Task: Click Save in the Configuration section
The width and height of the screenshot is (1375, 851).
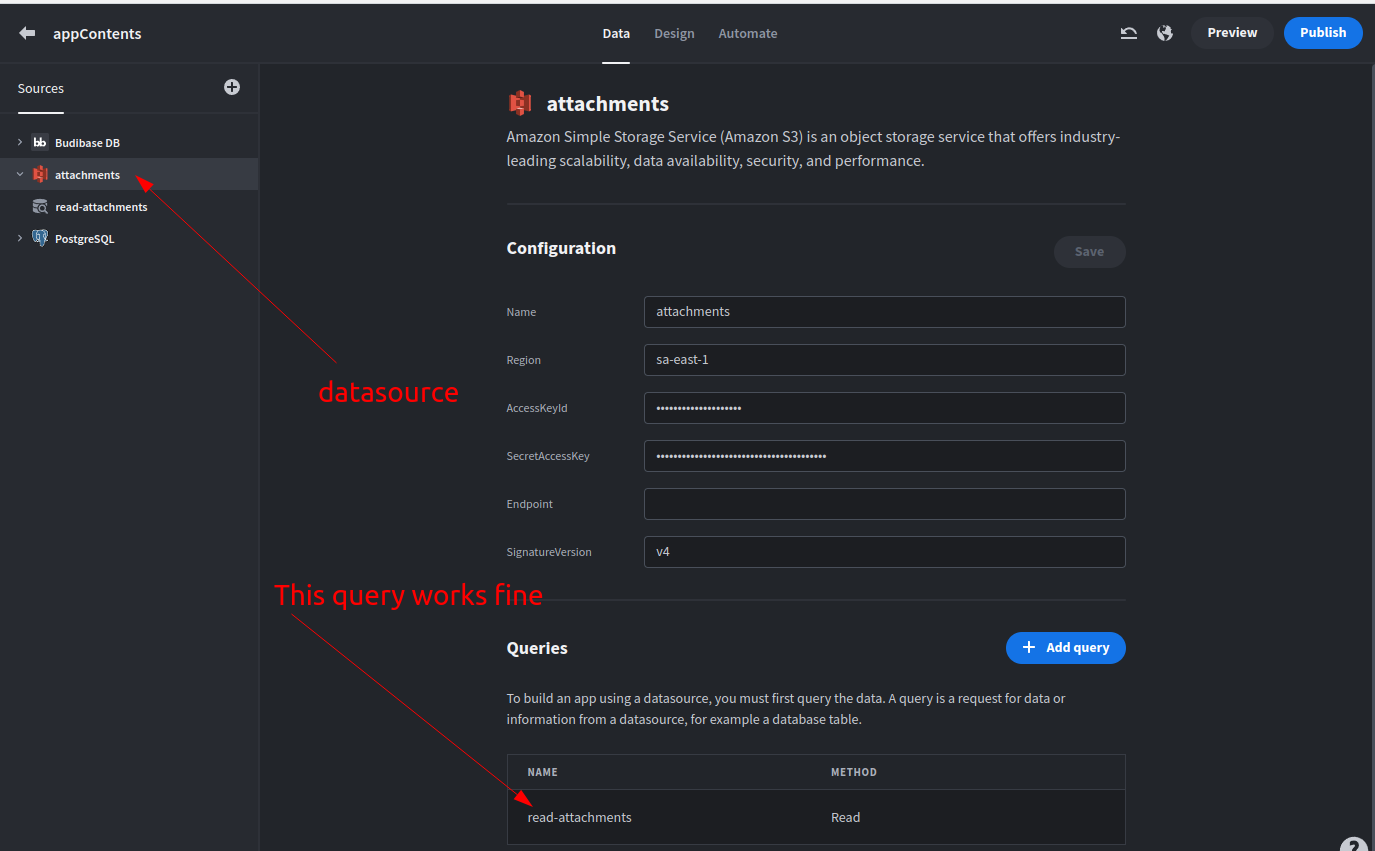Action: pos(1089,251)
